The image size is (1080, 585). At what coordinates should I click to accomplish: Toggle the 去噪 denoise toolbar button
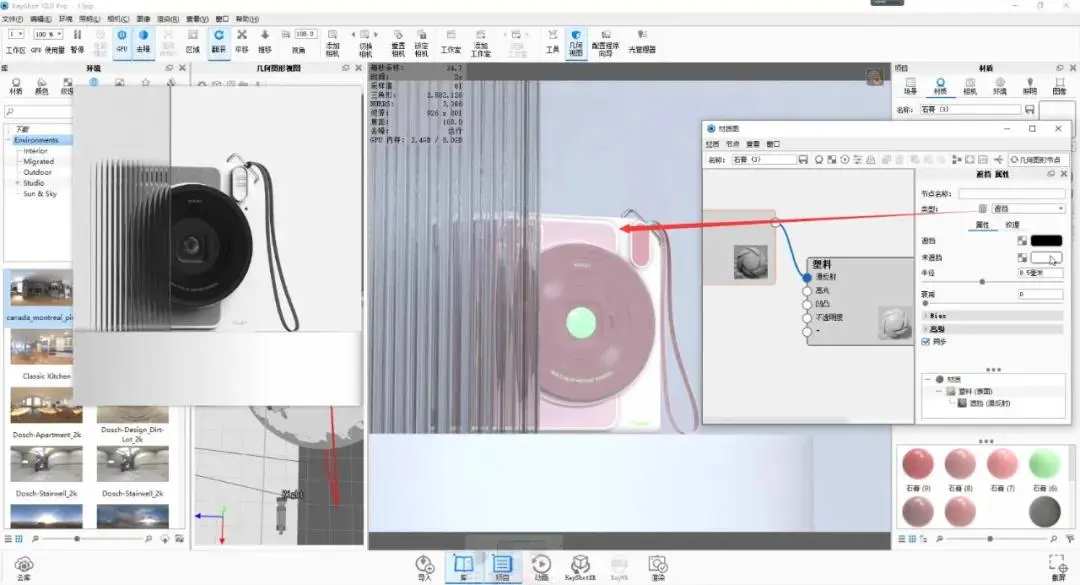(x=143, y=41)
